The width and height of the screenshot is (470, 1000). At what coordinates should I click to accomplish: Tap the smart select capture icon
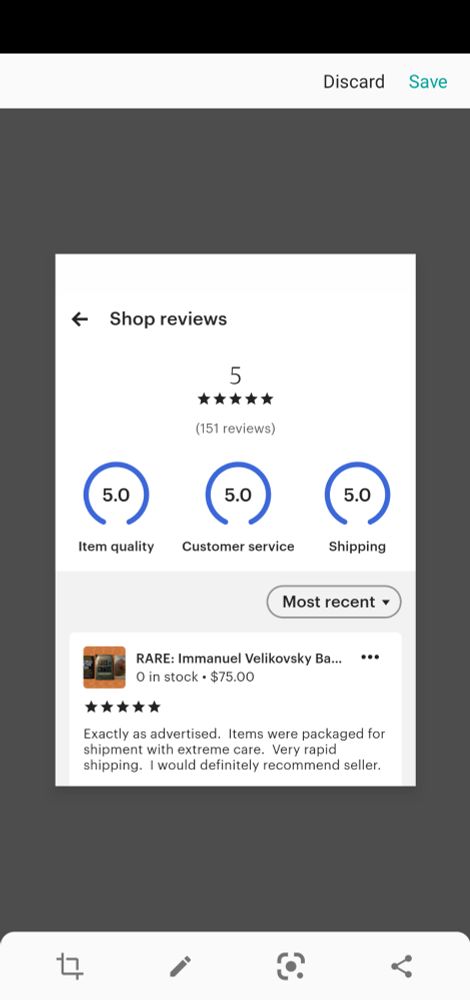pos(291,966)
